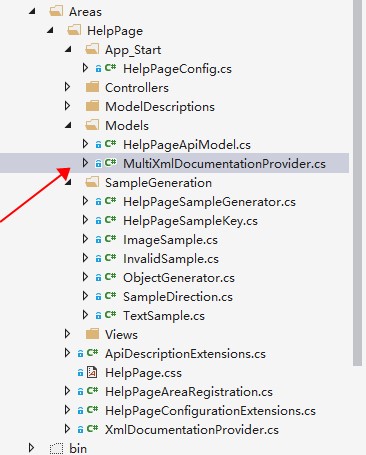
Task: Click C# icon of ObjectGenerator.cs
Action: coord(110,277)
